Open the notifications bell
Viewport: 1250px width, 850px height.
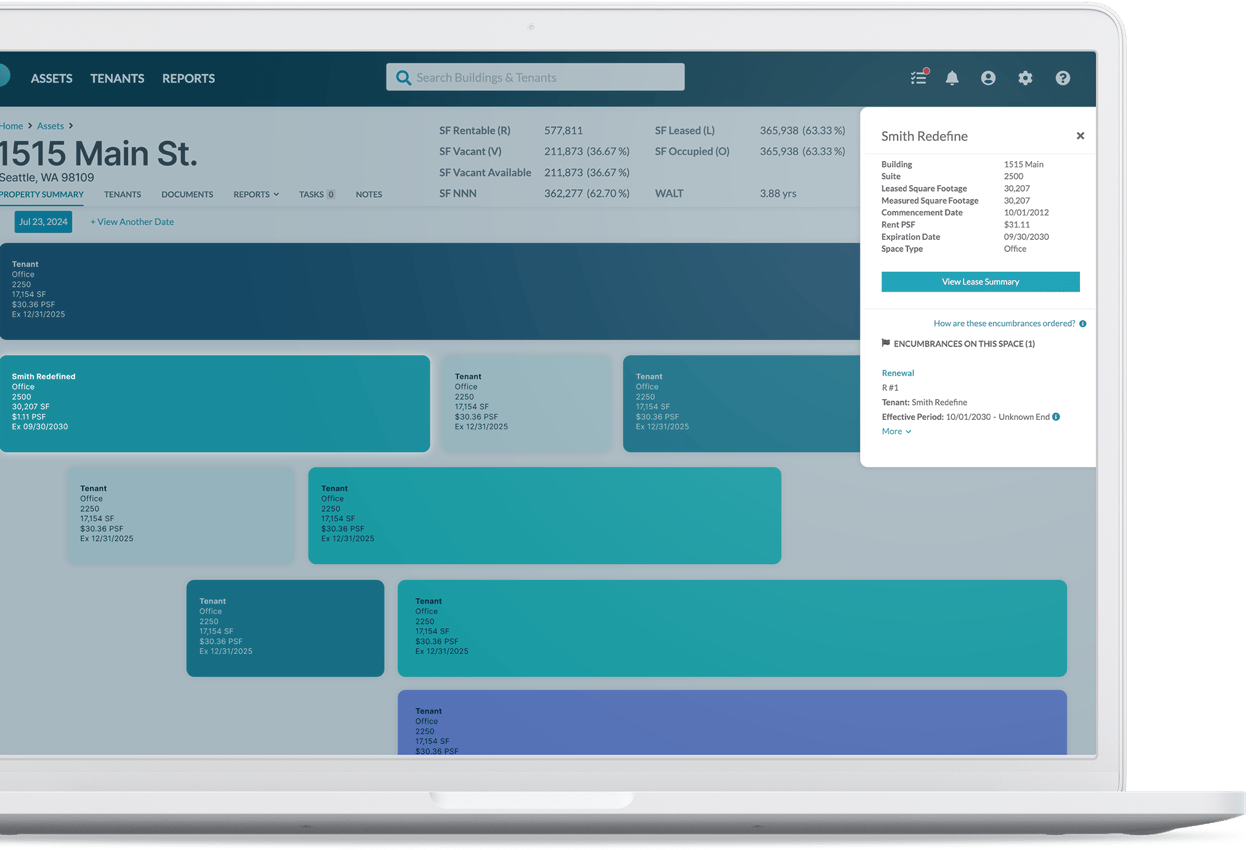click(952, 78)
